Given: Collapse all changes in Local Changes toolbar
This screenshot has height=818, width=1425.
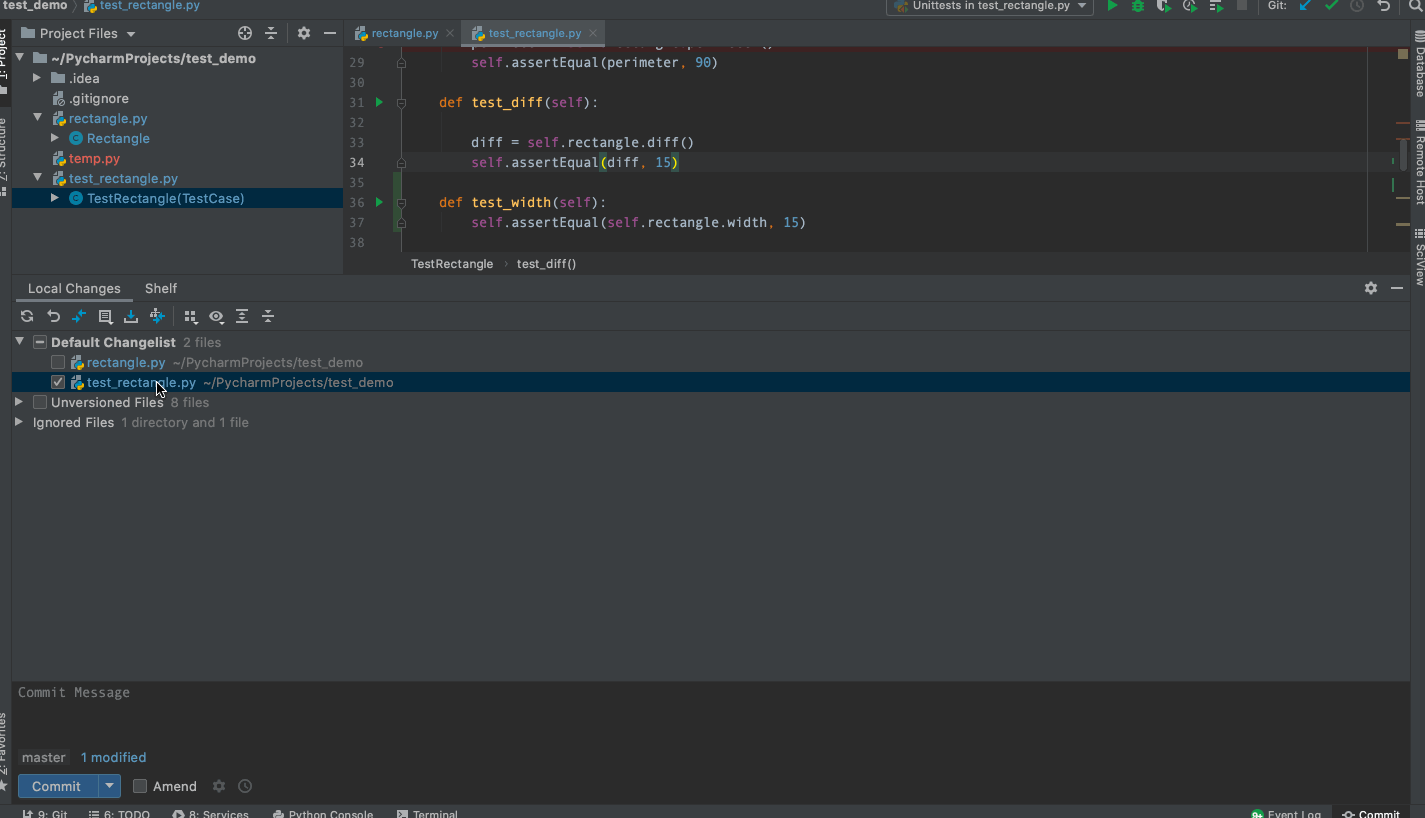Looking at the screenshot, I should [x=268, y=316].
